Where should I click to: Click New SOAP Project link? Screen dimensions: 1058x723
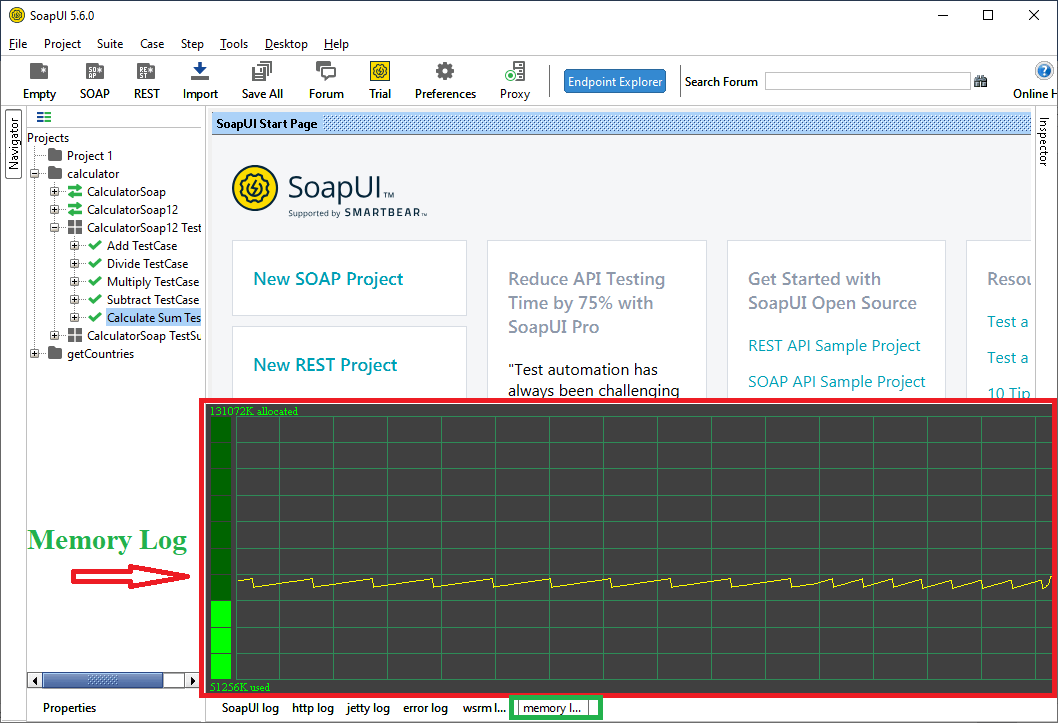pos(328,279)
